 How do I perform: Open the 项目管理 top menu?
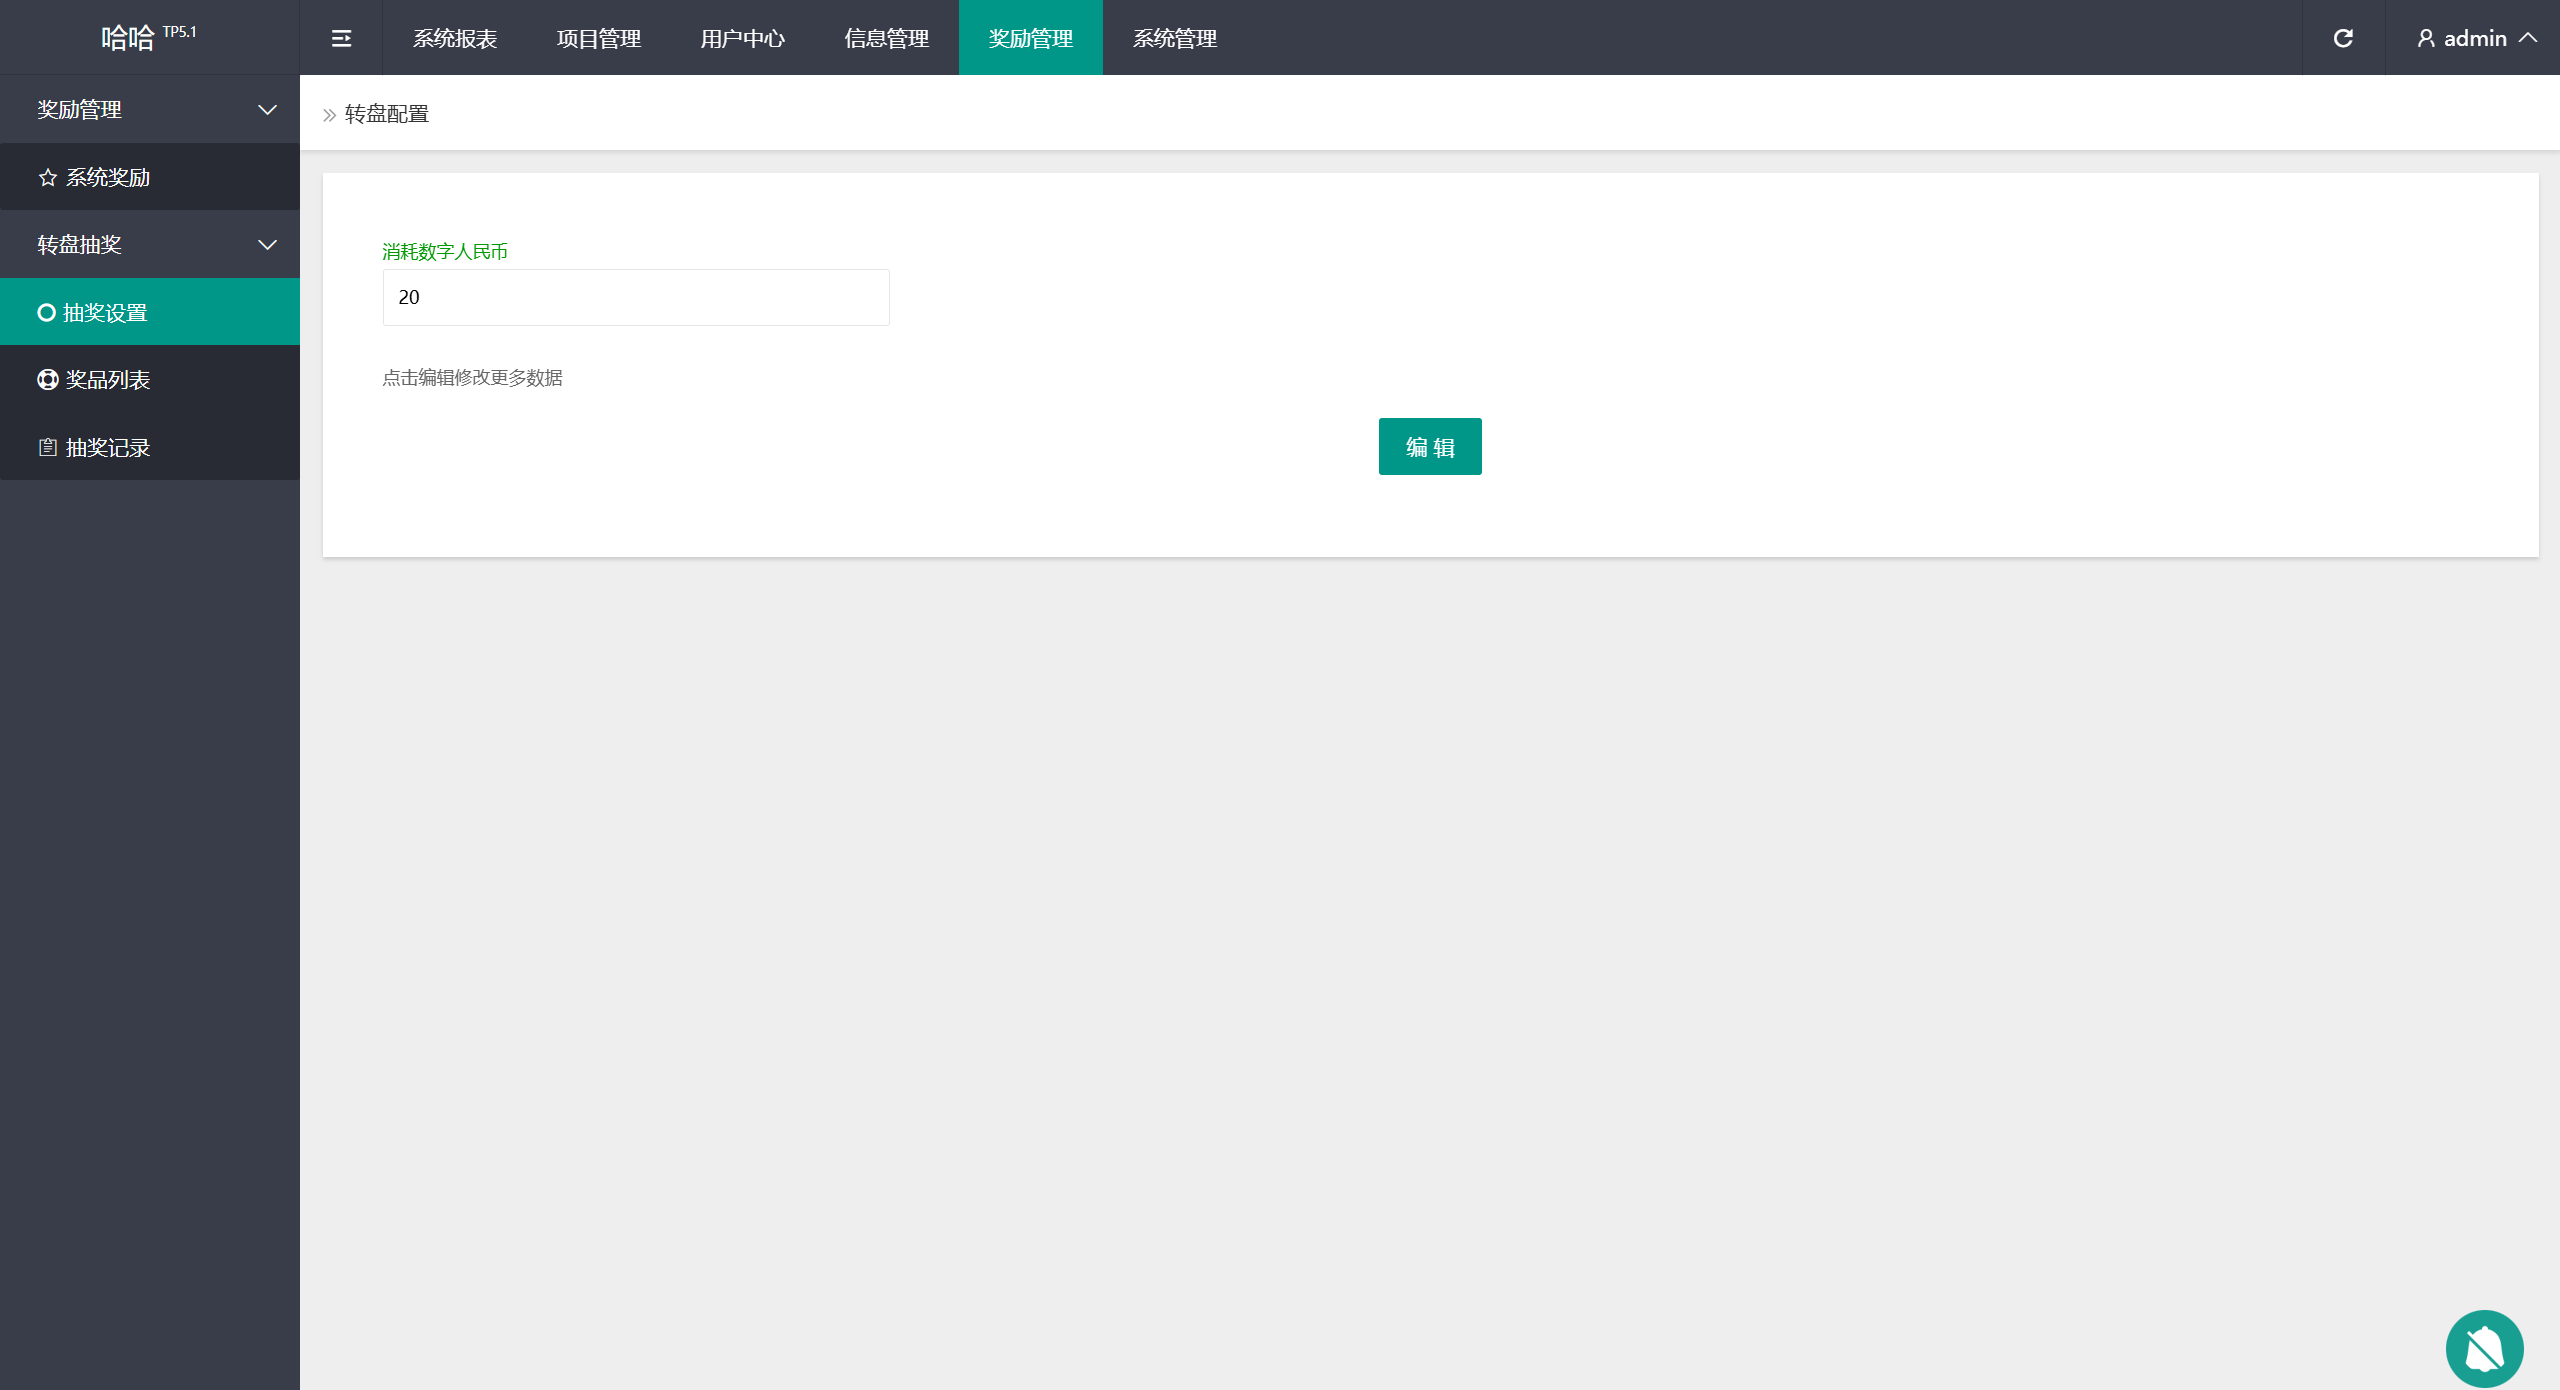[599, 38]
